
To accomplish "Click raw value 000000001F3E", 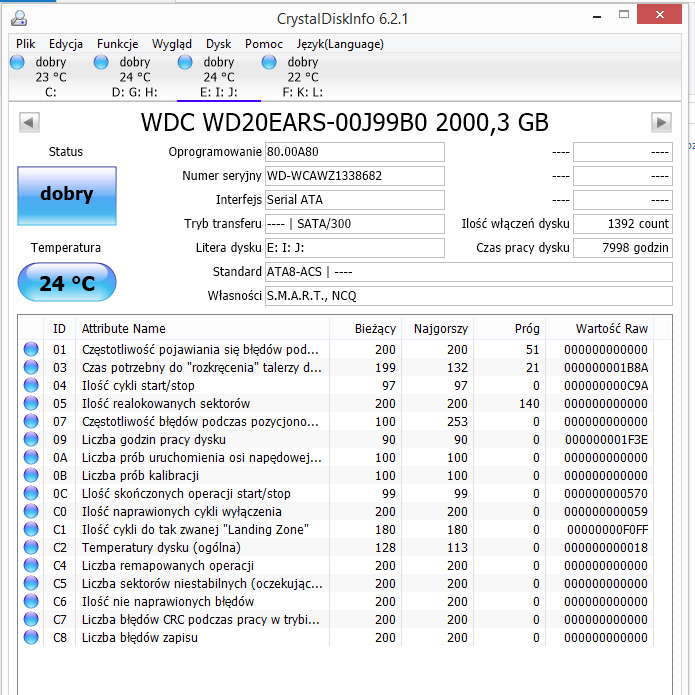I will pos(606,440).
